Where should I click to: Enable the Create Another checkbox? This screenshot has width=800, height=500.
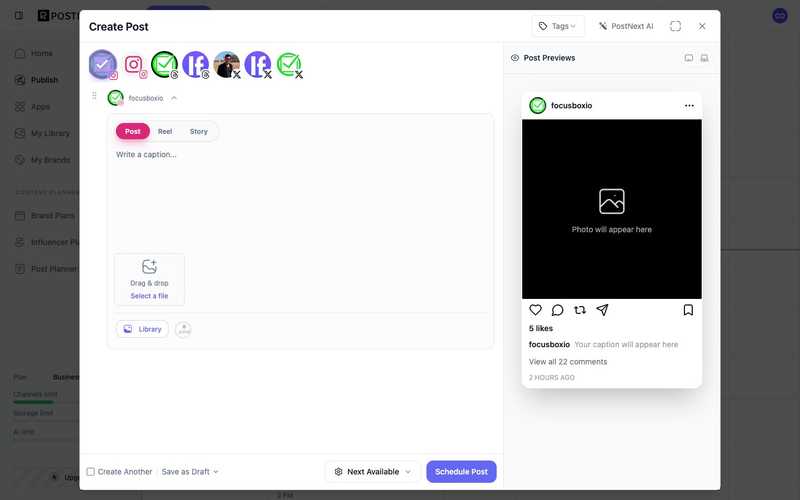(91, 471)
